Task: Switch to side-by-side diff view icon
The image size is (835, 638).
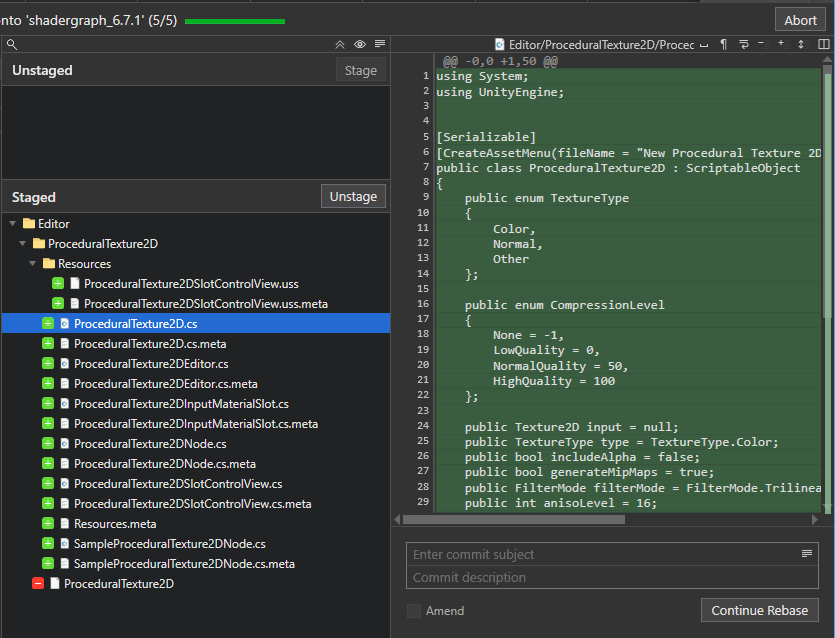Action: pyautogui.click(x=823, y=44)
